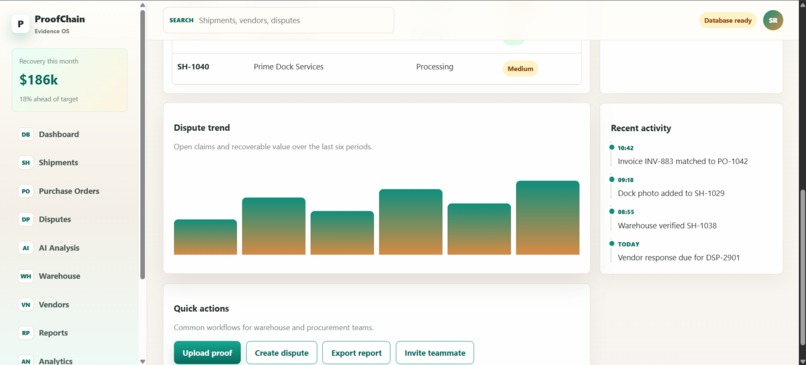Click the sidebar scroll down arrow
Screen dimensions: 806x365
[142, 361]
